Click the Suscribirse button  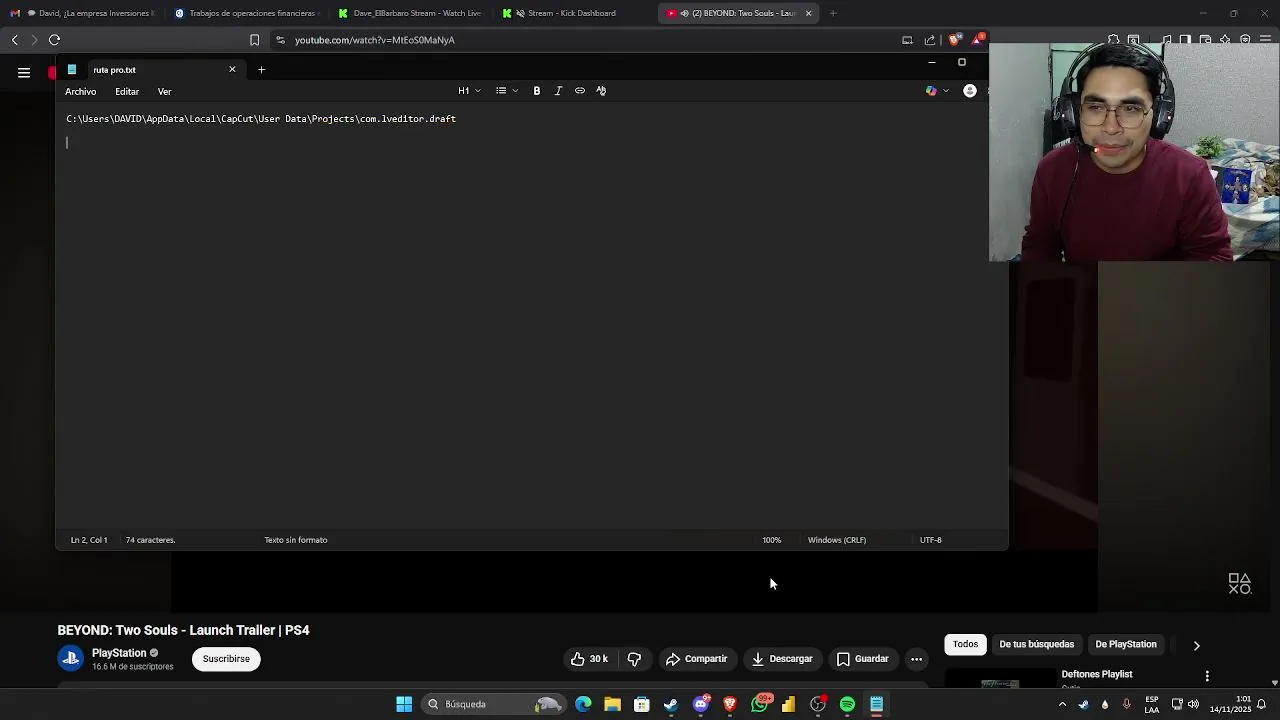point(226,659)
